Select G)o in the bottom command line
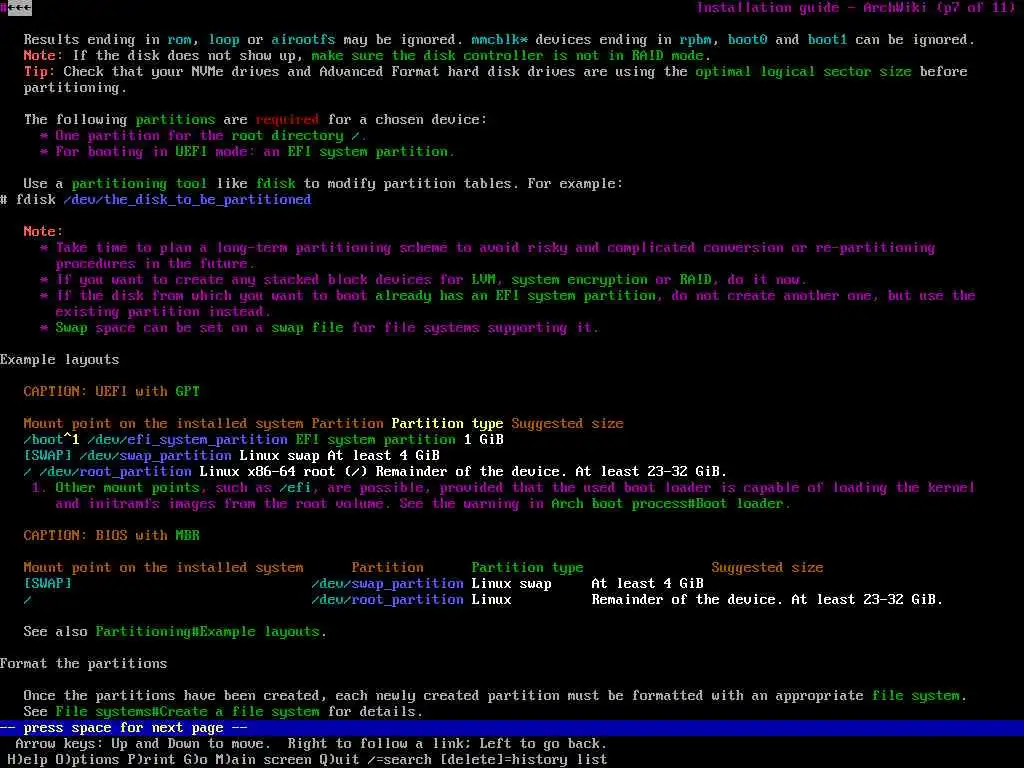This screenshot has height=768, width=1024. (x=195, y=760)
